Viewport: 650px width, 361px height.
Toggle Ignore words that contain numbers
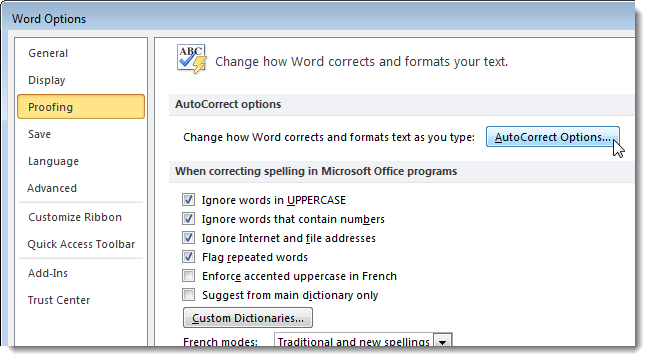pyautogui.click(x=189, y=219)
